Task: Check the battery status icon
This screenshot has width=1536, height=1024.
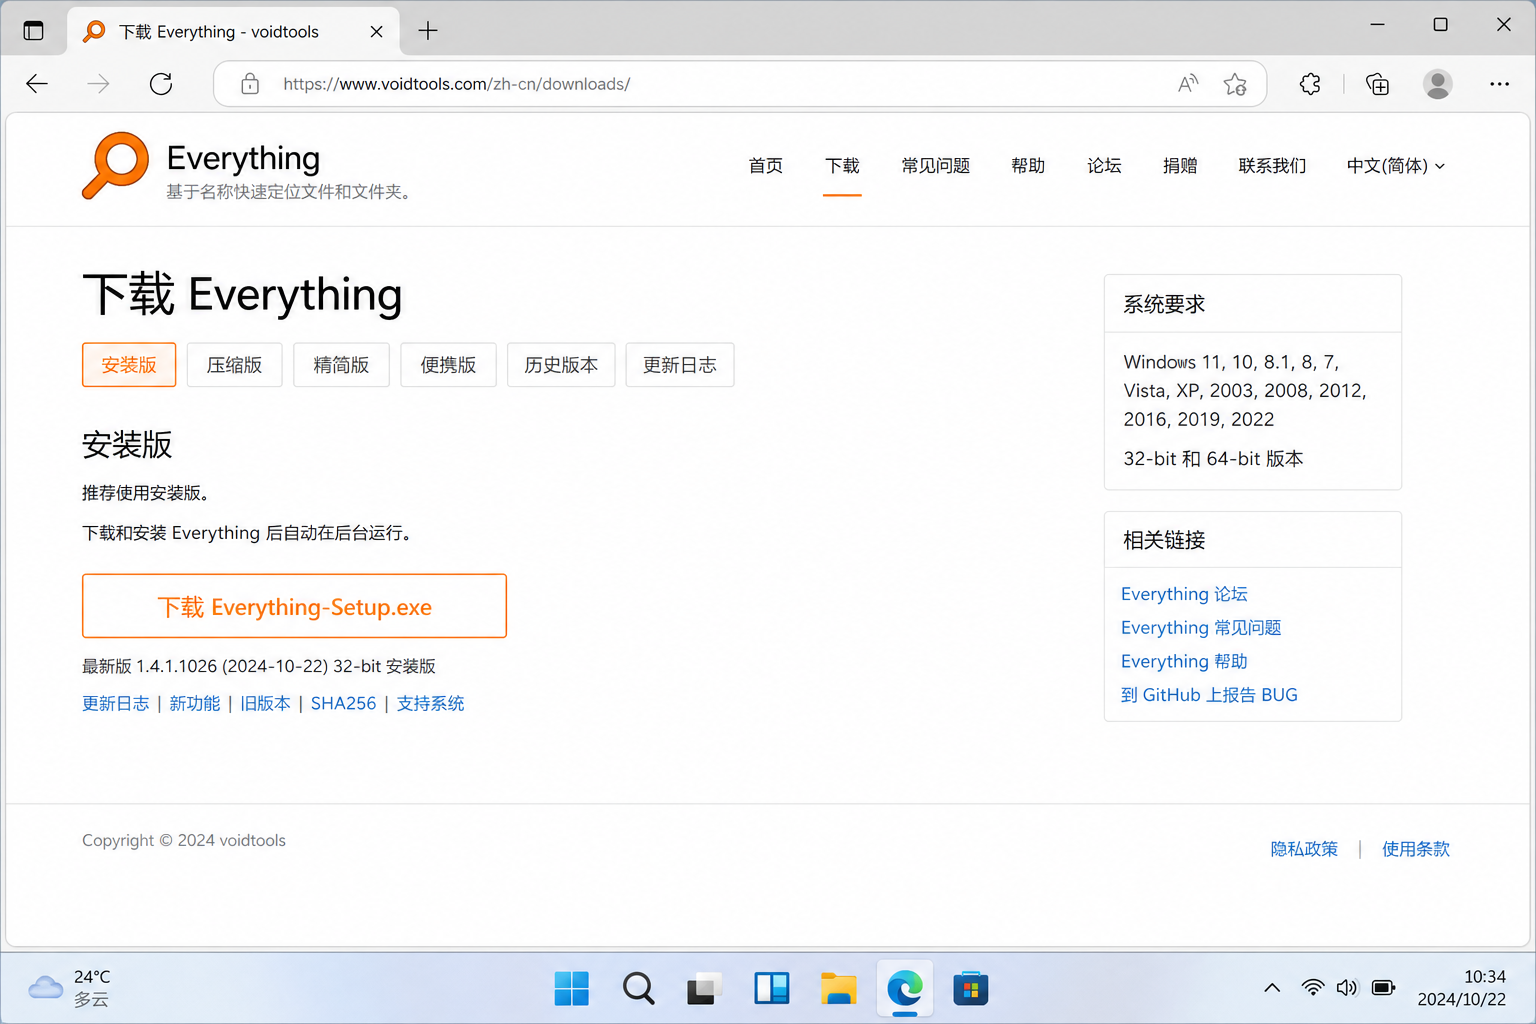Action: tap(1383, 988)
